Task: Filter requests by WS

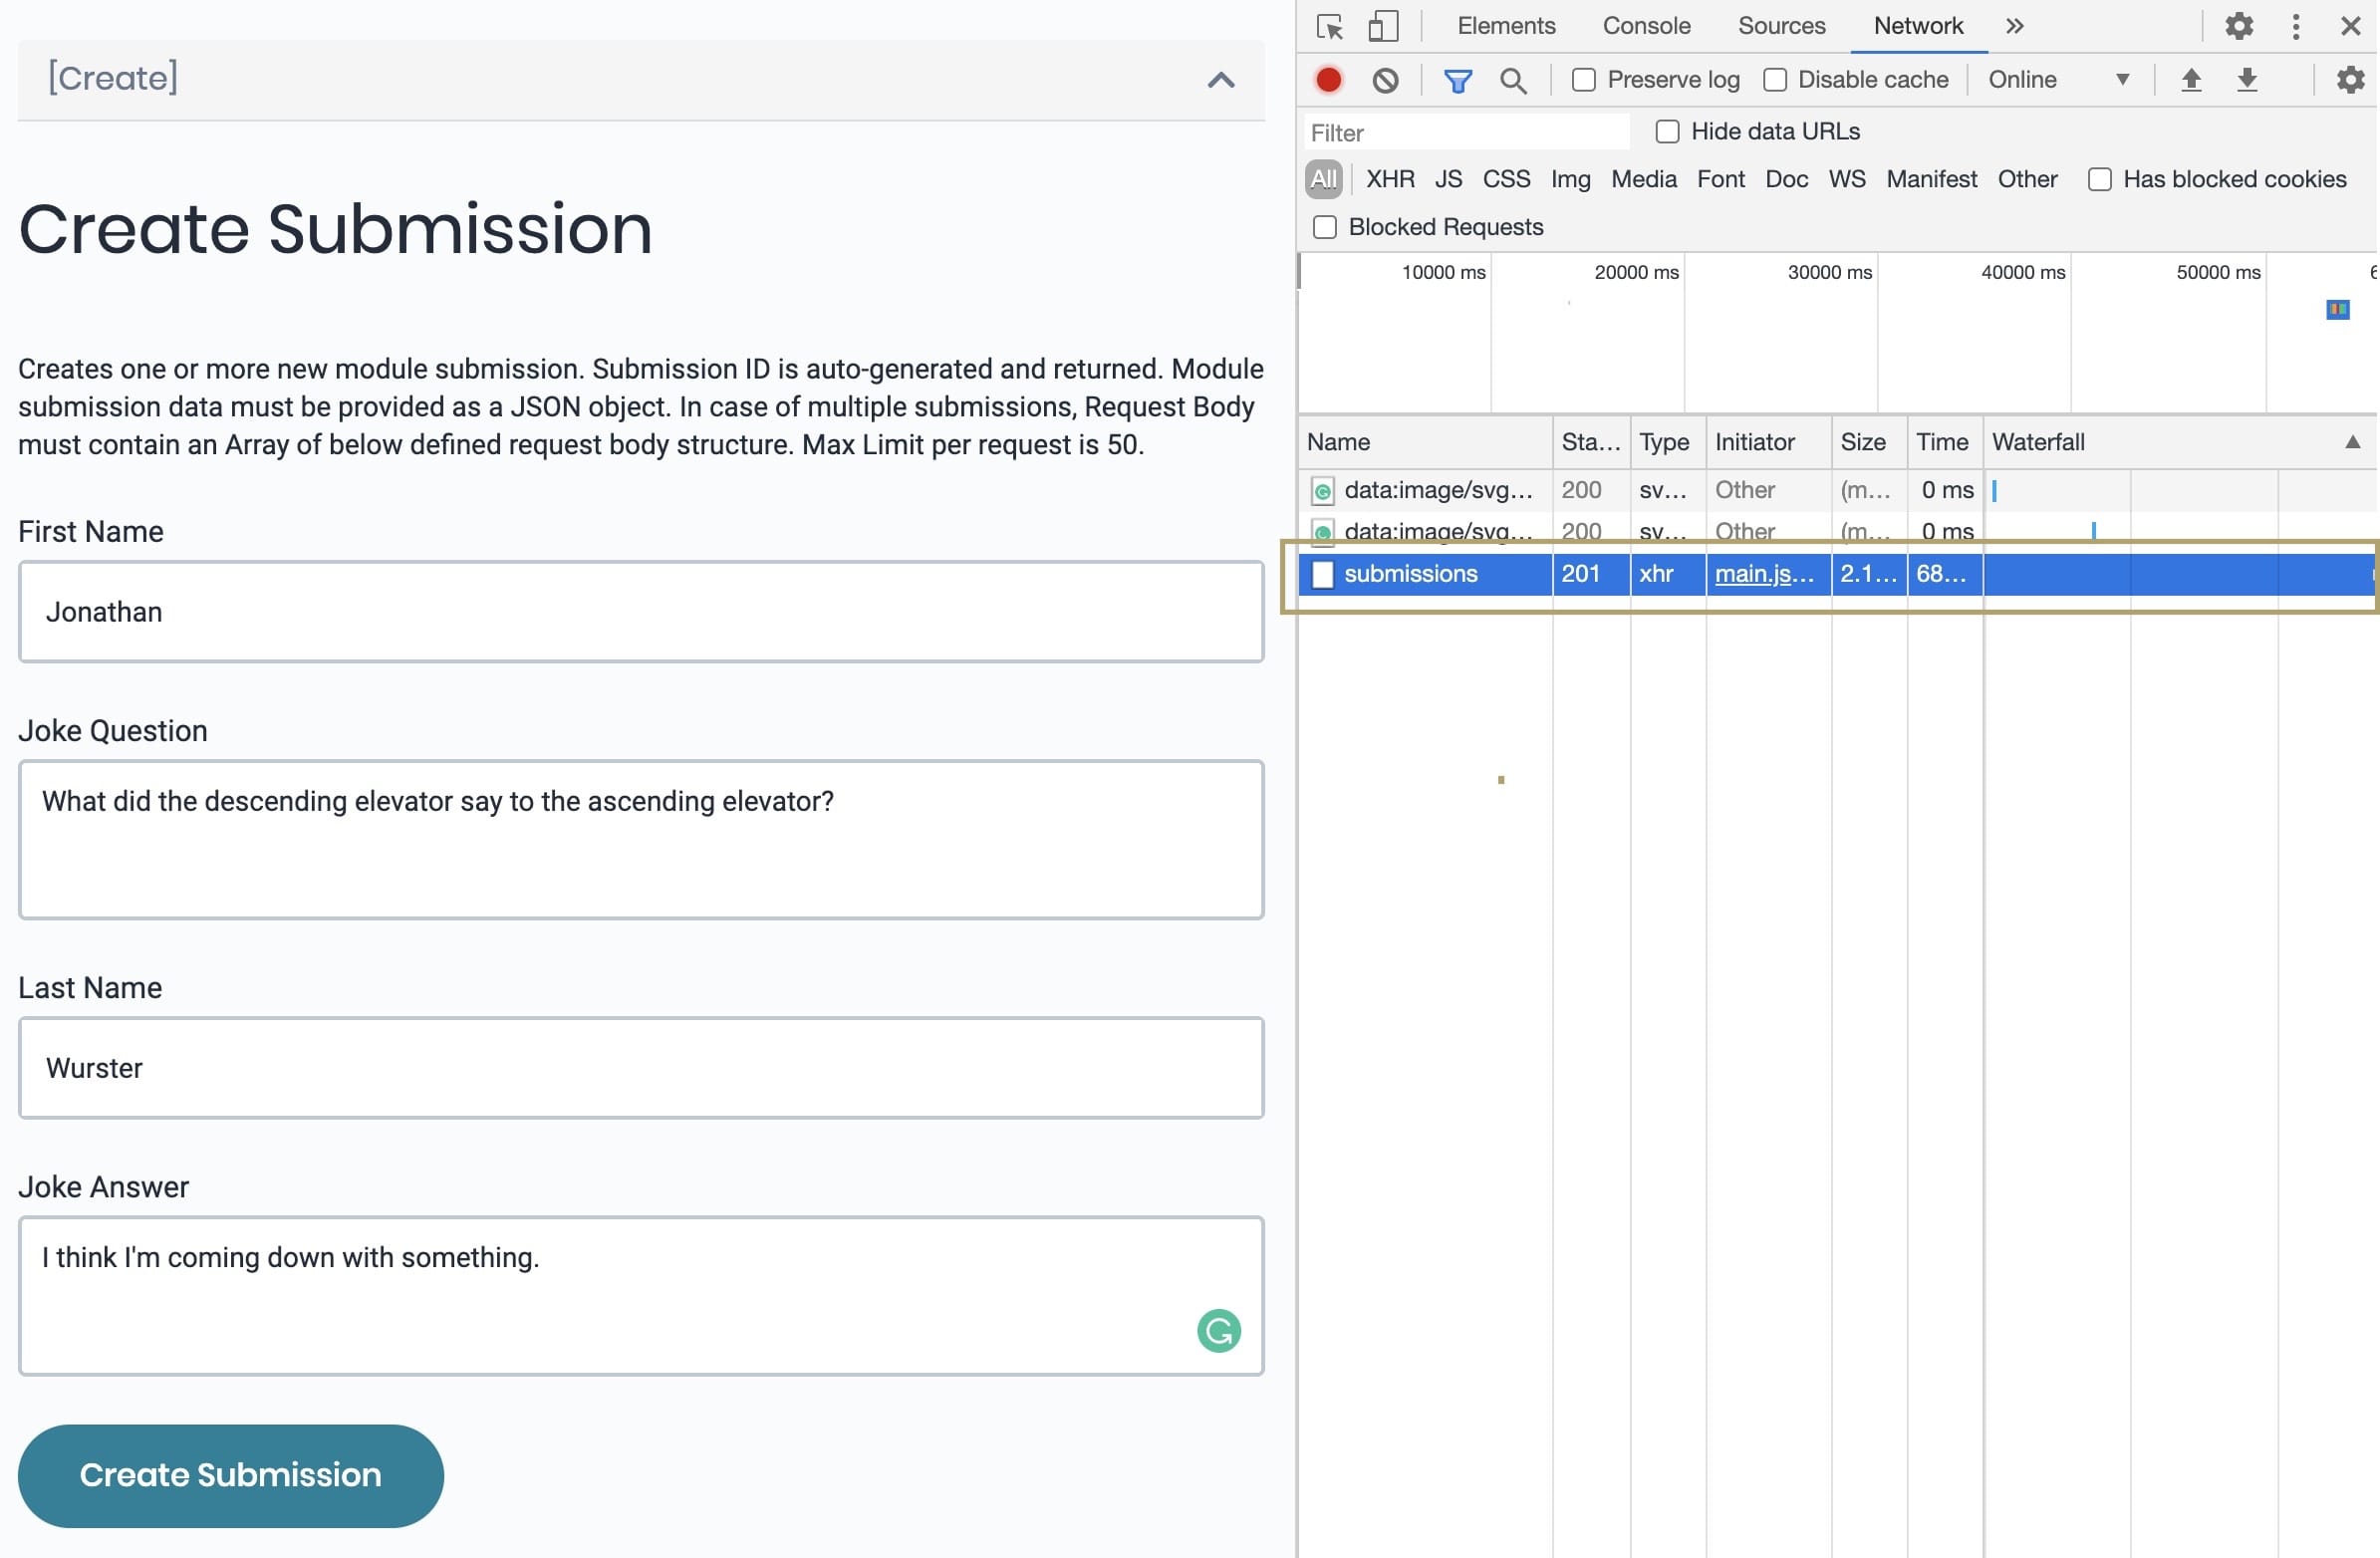Action: coord(1846,179)
